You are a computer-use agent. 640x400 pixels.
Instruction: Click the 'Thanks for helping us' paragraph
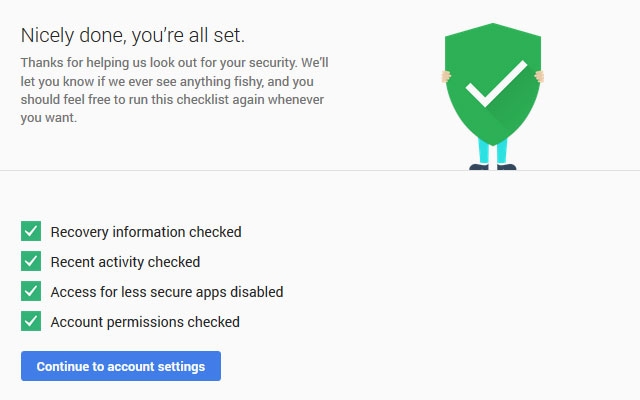174,89
